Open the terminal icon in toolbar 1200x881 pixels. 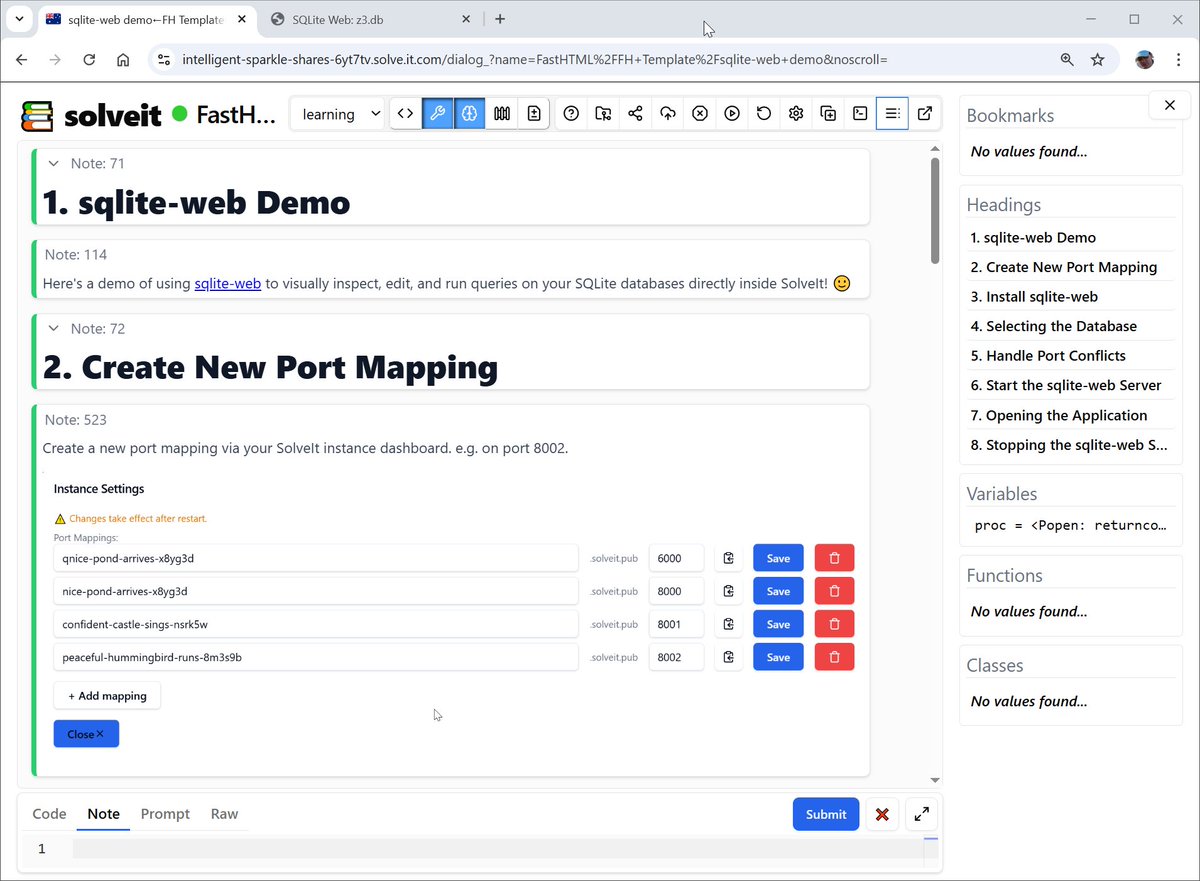click(x=860, y=114)
